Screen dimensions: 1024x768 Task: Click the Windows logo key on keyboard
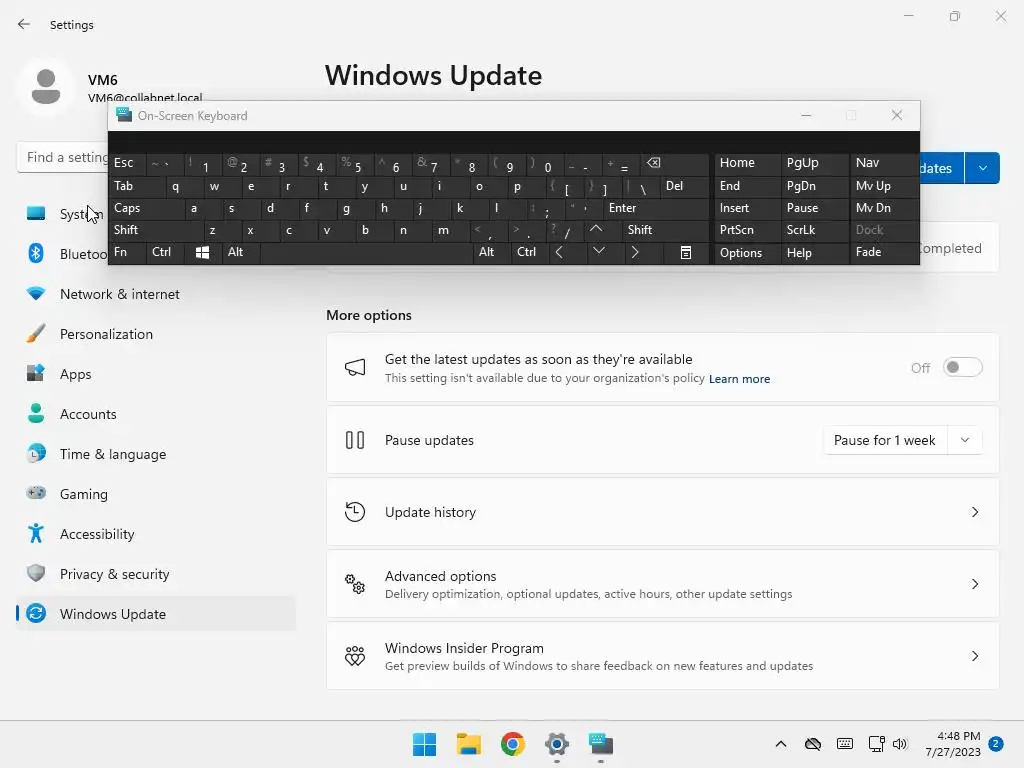tap(202, 253)
